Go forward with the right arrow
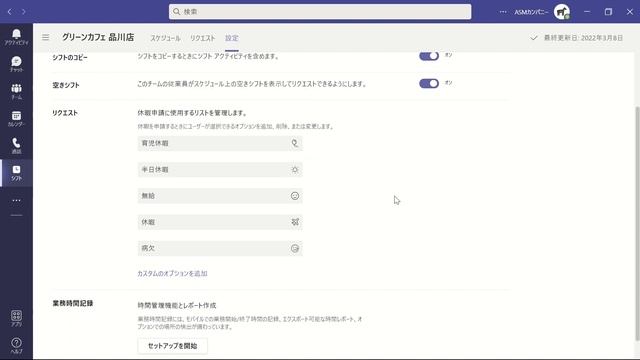This screenshot has height=360, width=640. [x=24, y=12]
